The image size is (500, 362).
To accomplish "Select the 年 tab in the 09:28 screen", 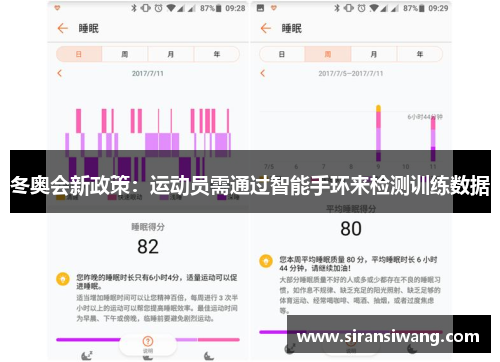I will (x=217, y=54).
